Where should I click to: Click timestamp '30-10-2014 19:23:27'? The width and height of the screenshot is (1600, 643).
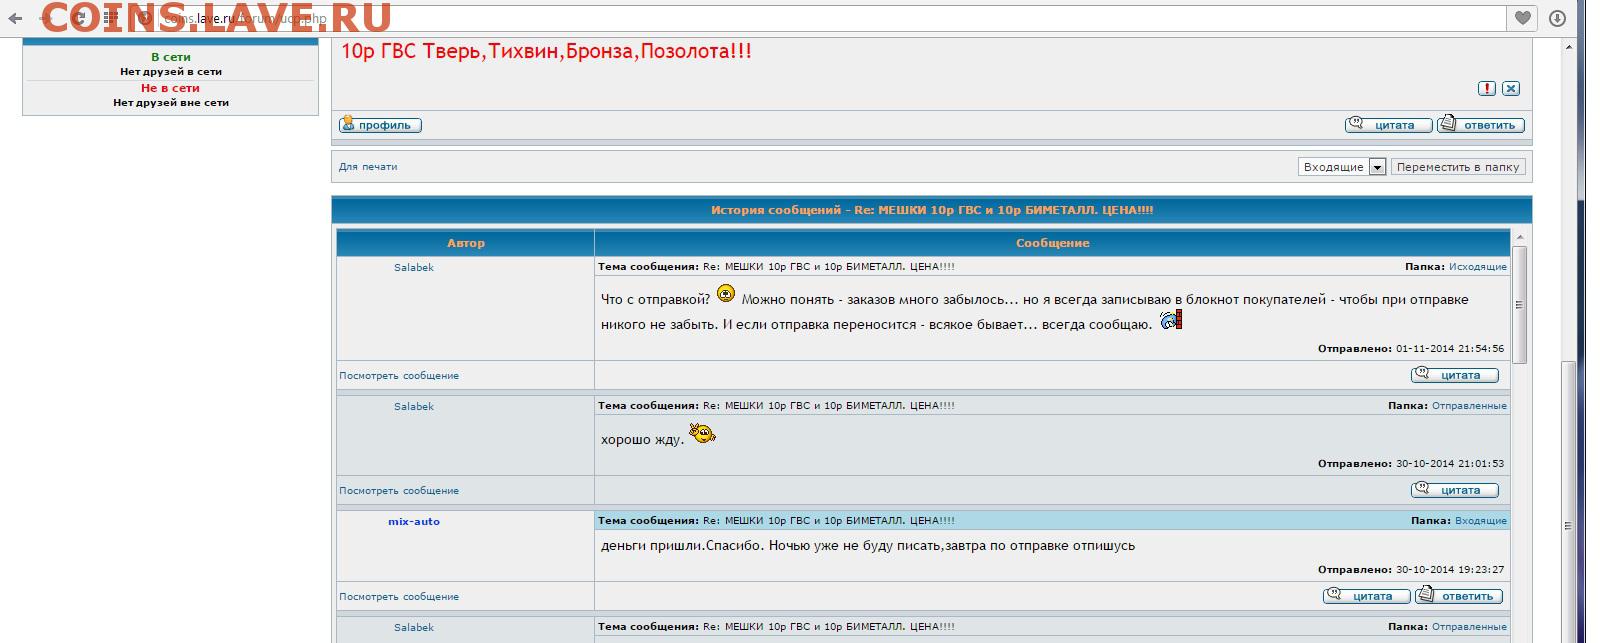(1450, 570)
